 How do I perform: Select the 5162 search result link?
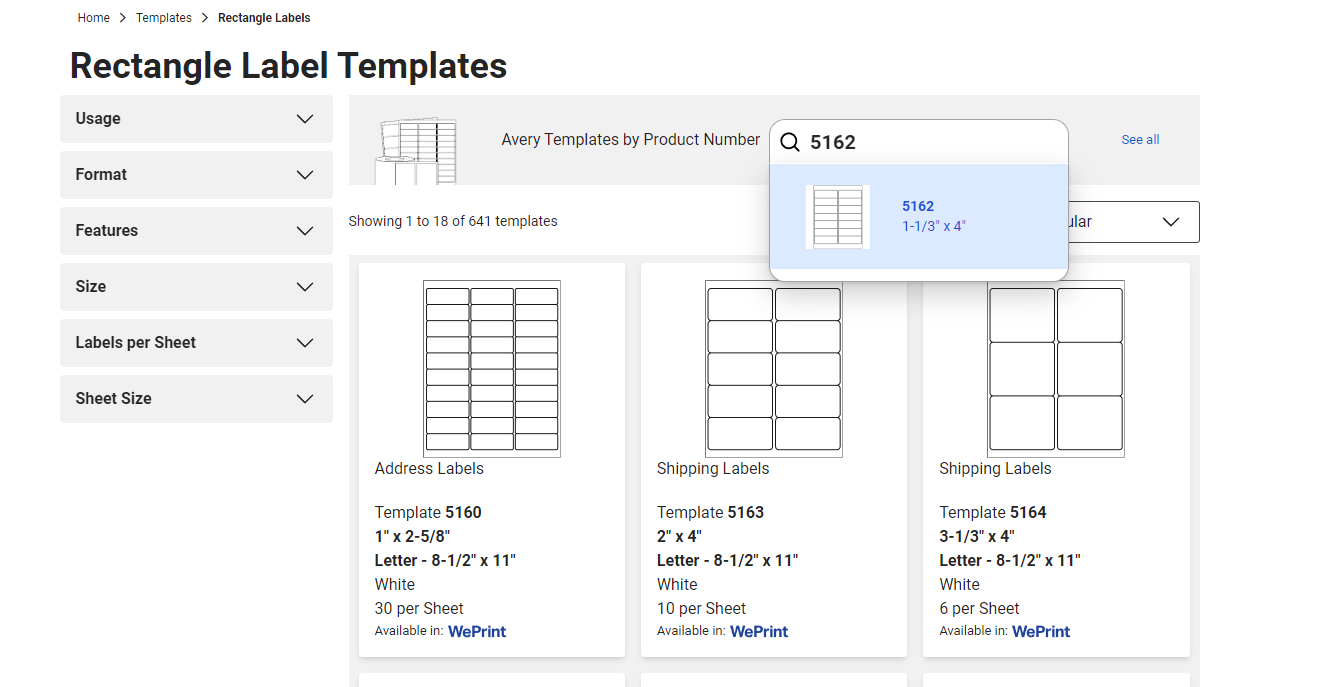tap(918, 206)
